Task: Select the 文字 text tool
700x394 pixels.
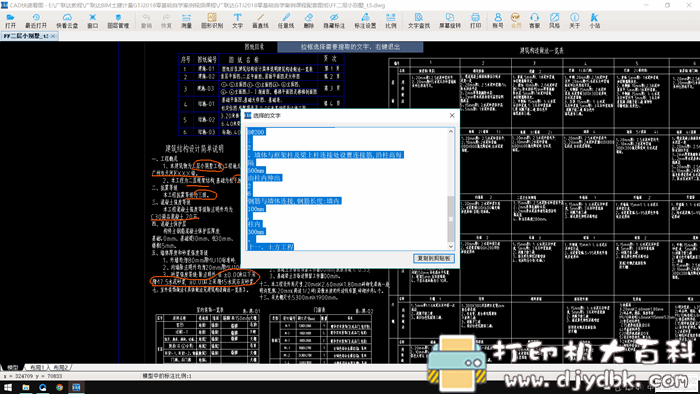Action: [238, 21]
